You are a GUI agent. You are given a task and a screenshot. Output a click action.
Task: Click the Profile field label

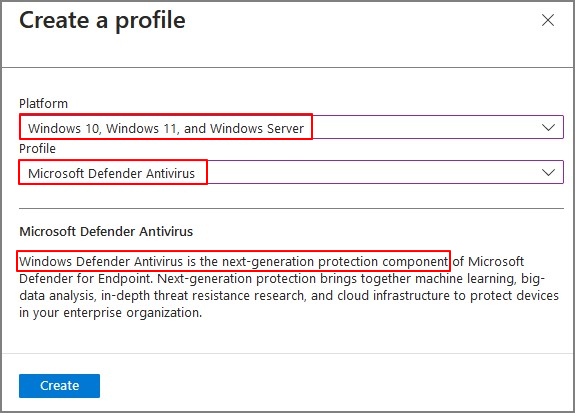pyautogui.click(x=37, y=149)
